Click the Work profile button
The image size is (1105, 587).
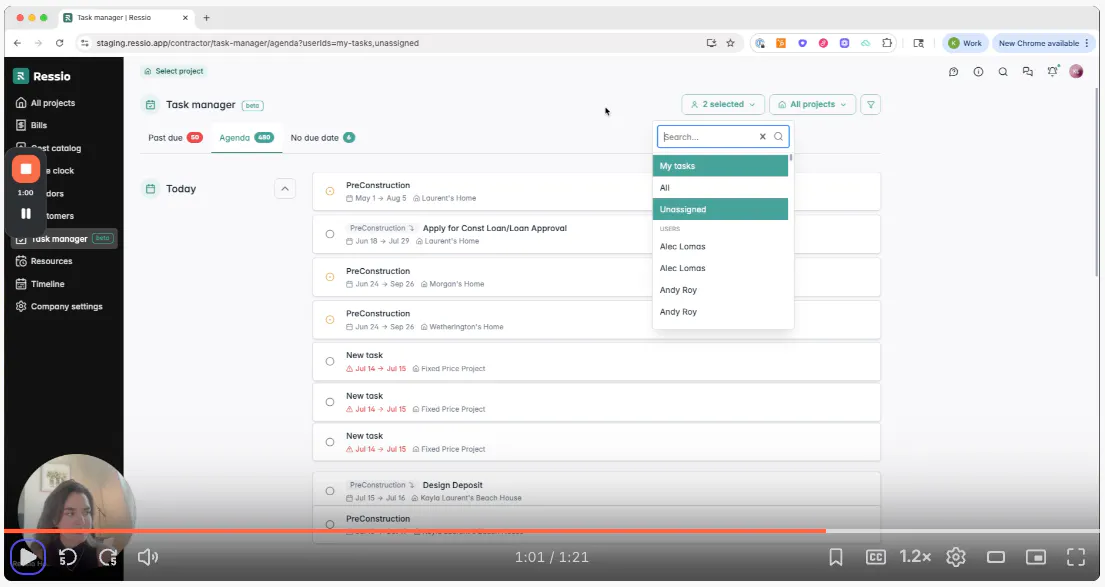point(965,43)
